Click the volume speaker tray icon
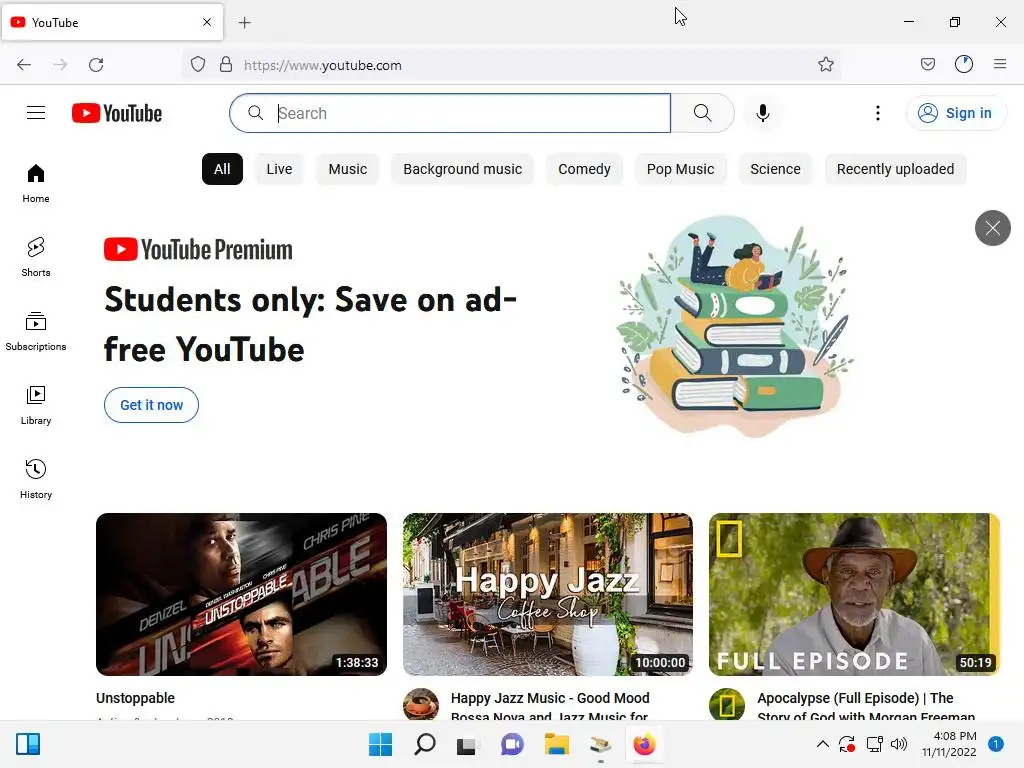The width and height of the screenshot is (1024, 768). click(x=899, y=744)
